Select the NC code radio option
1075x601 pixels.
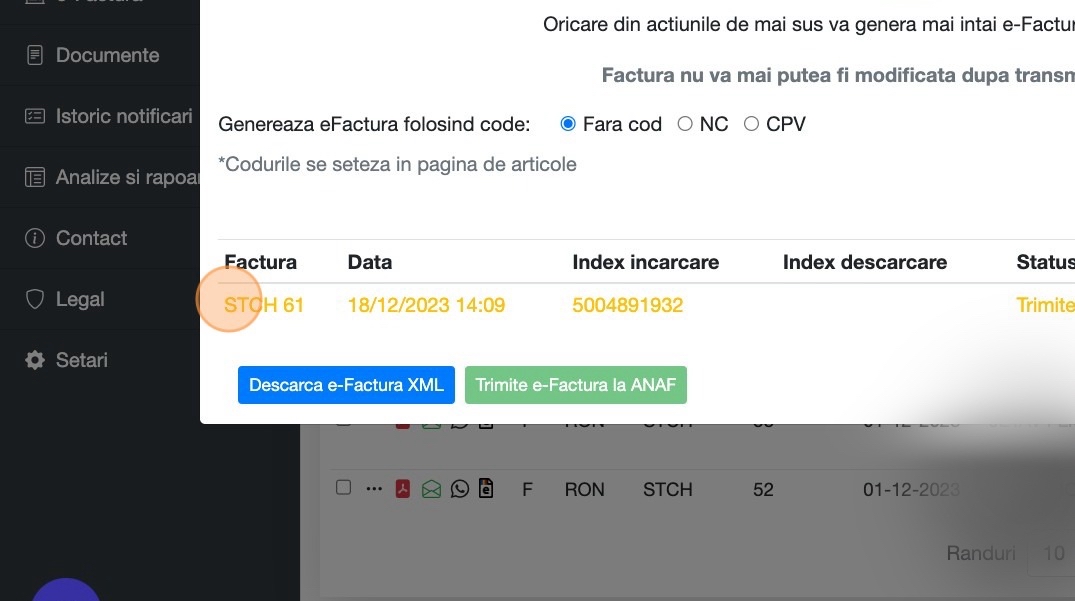pos(685,124)
